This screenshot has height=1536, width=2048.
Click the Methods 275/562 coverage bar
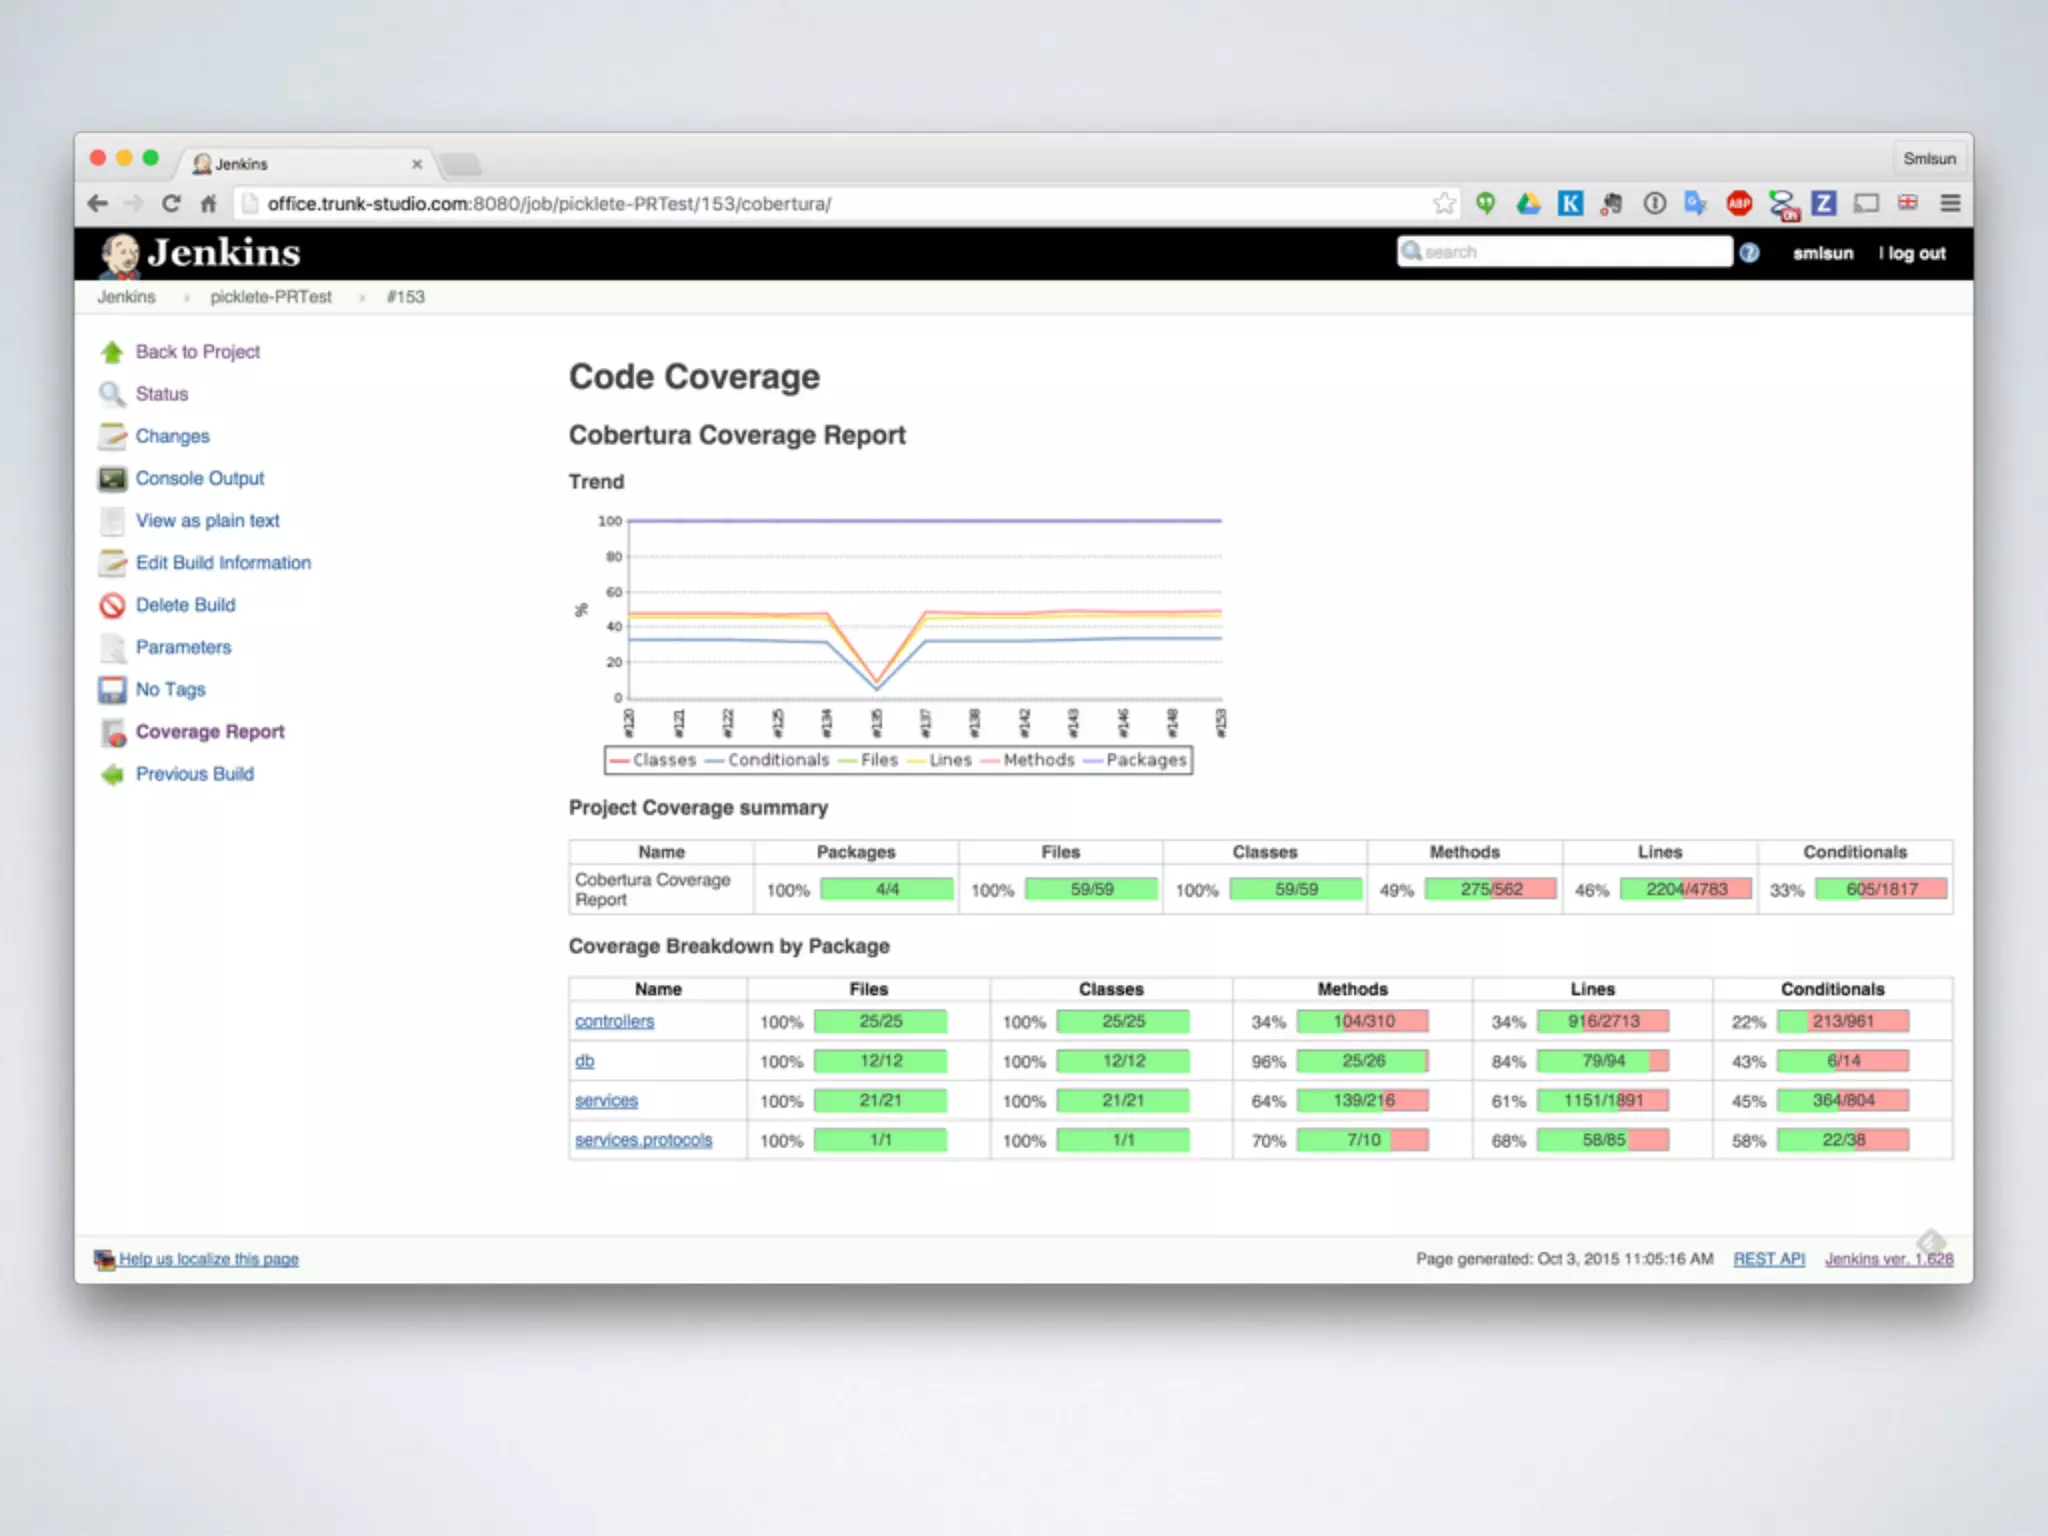1490,889
